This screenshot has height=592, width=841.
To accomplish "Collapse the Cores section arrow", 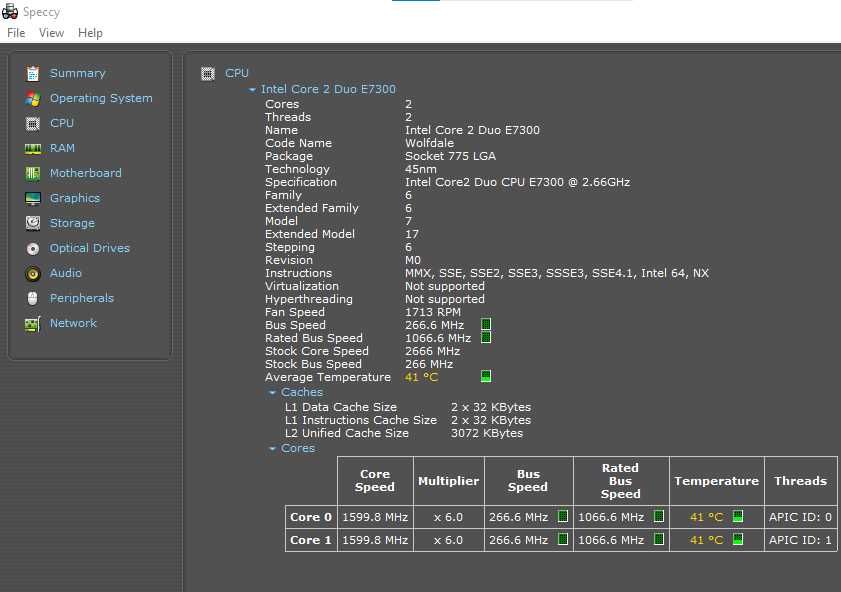I will [x=272, y=448].
